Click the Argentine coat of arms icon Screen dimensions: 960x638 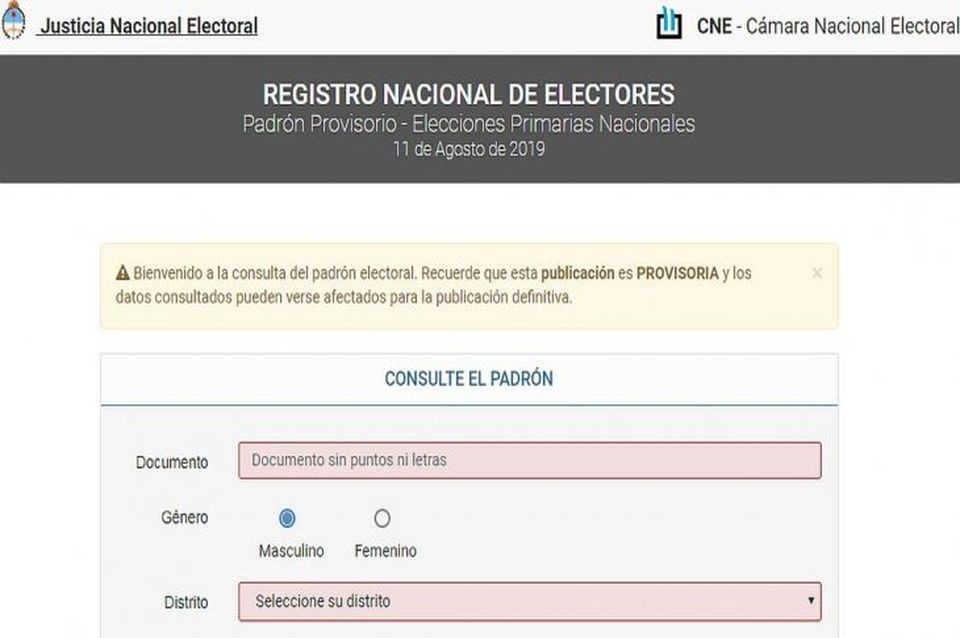(13, 24)
